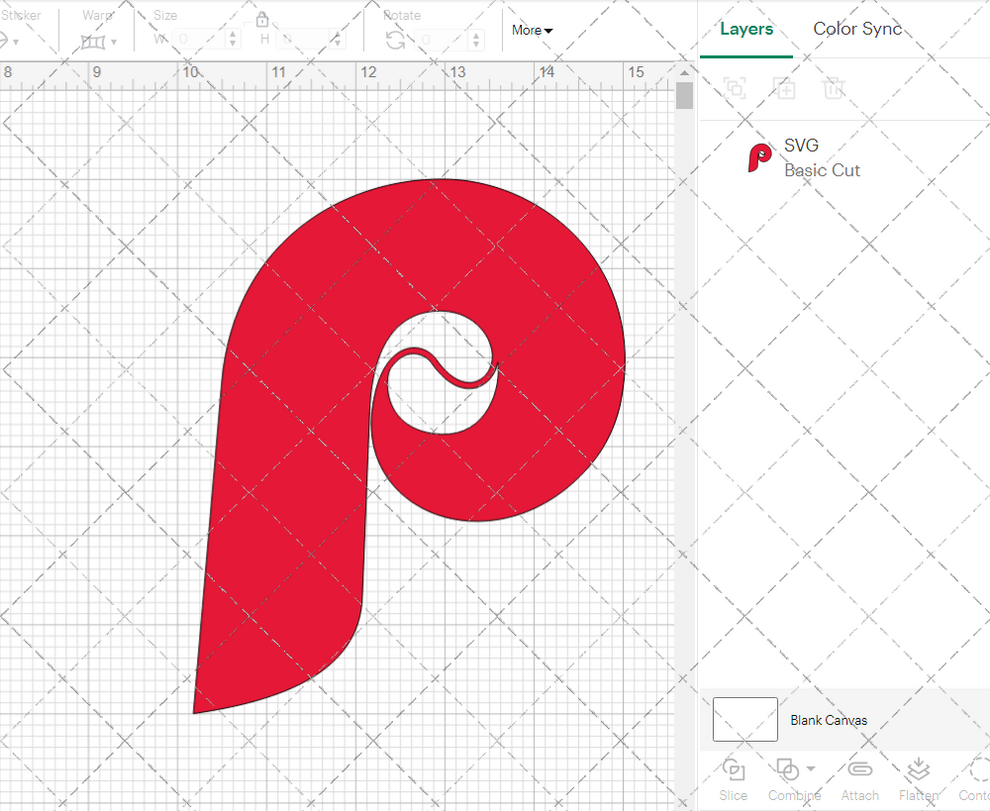Select the SVG Basic Cut layer
The height and width of the screenshot is (811, 990).
click(x=820, y=157)
